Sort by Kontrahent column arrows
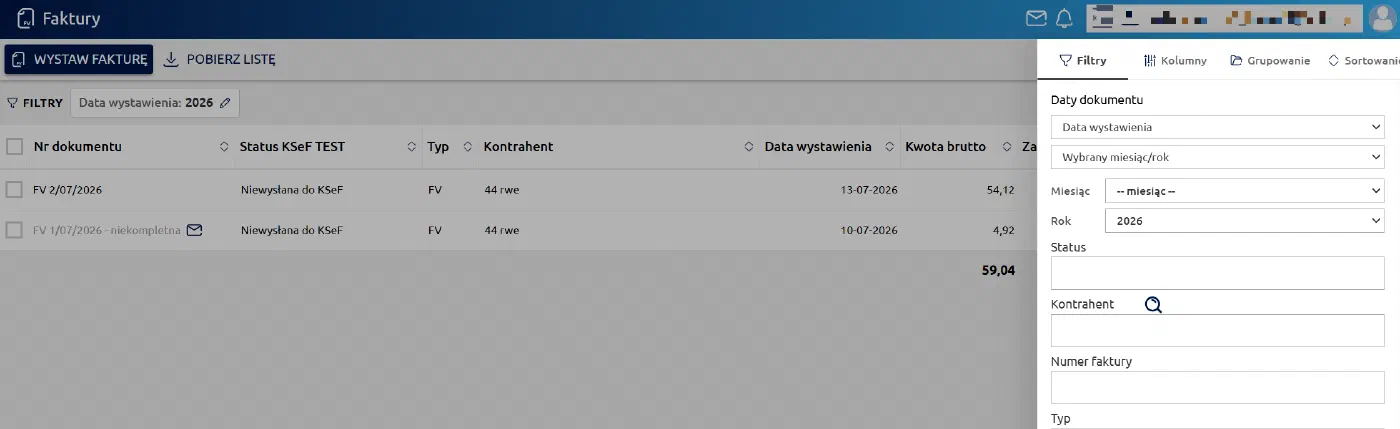 (x=749, y=147)
